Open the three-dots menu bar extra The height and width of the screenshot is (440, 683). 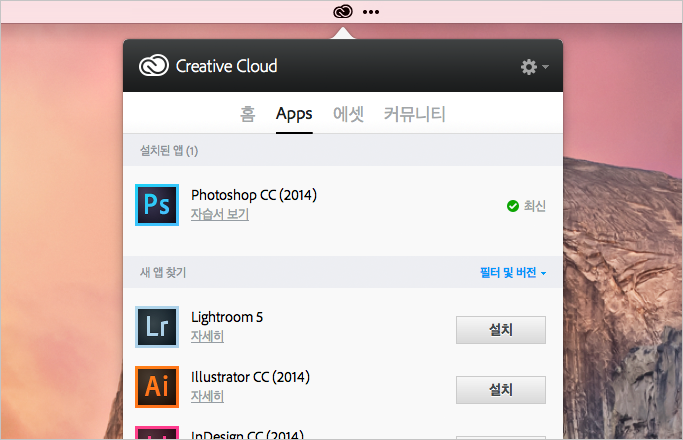(371, 12)
